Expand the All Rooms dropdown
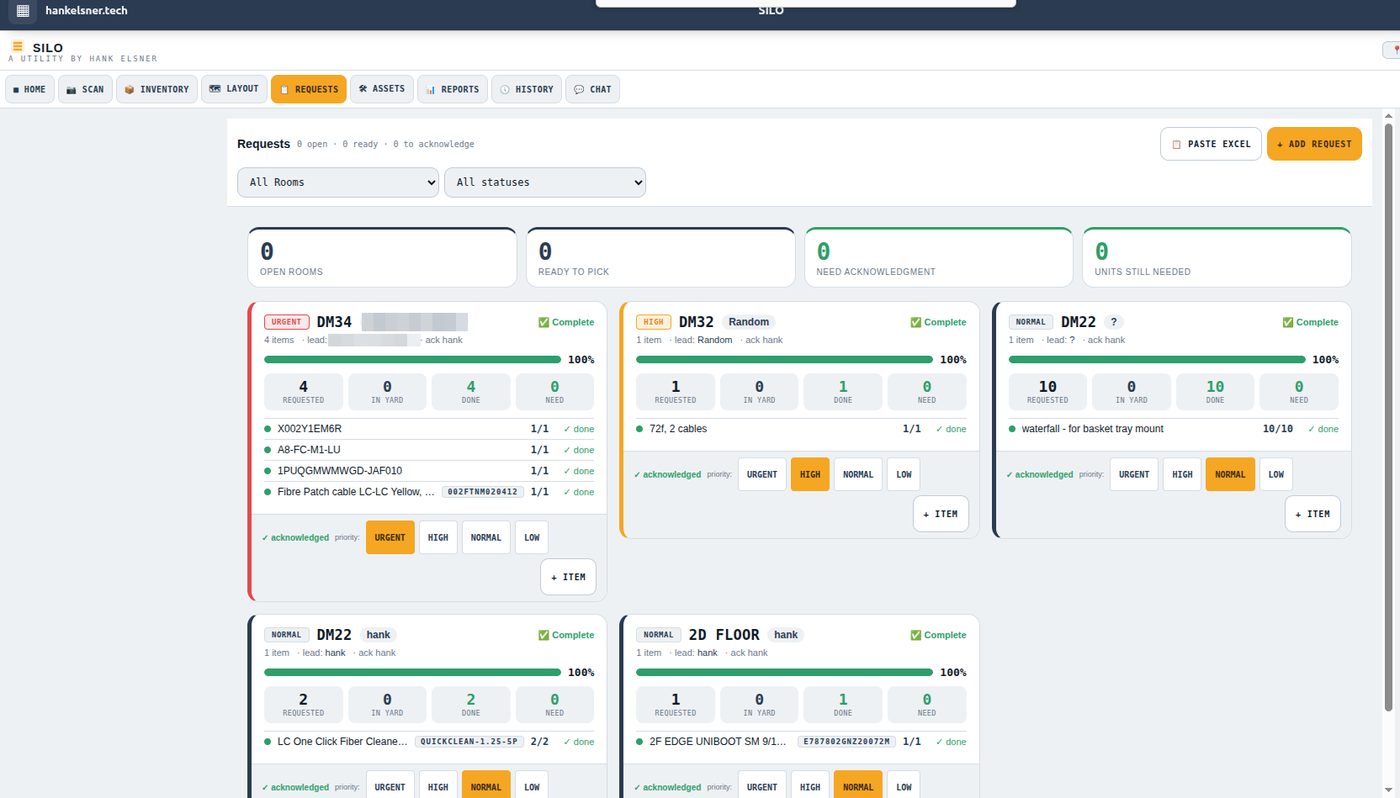Screen dimensions: 1400x798 [338, 182]
